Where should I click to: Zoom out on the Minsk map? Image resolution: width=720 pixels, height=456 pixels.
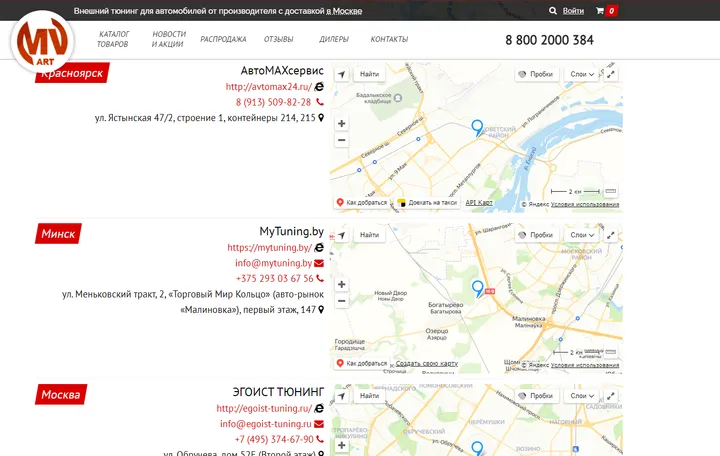tap(341, 301)
